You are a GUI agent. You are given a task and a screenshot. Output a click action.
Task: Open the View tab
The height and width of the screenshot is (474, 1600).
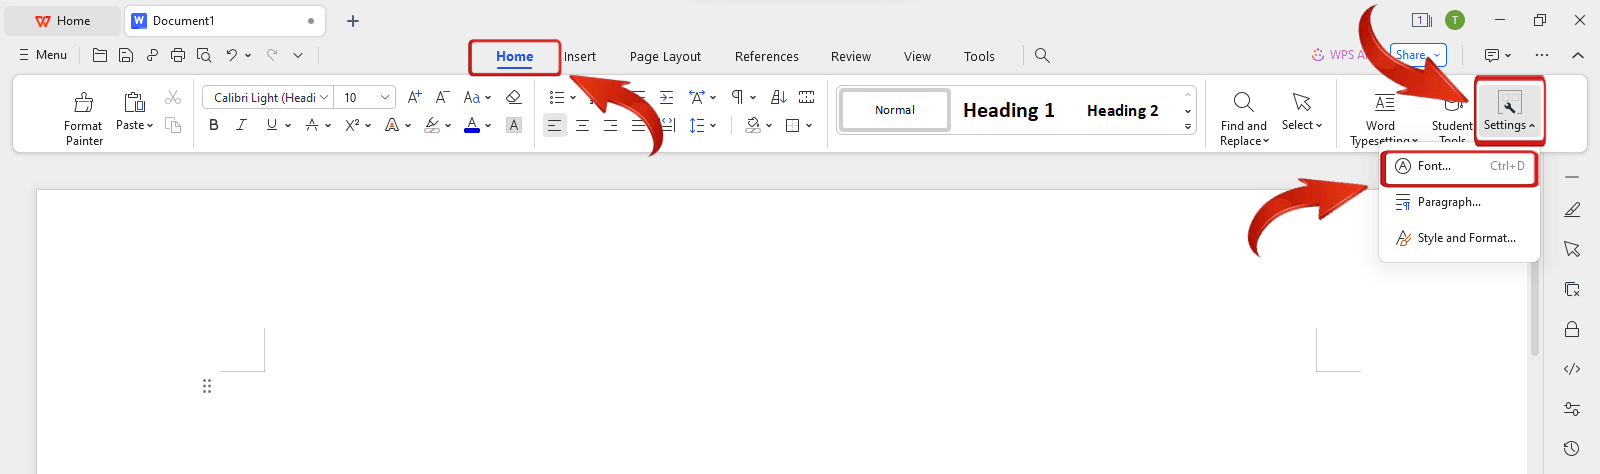coord(917,57)
